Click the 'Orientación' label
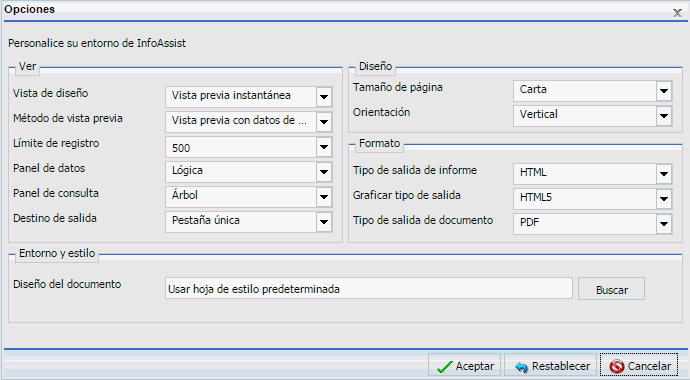Image resolution: width=690 pixels, height=380 pixels. pyautogui.click(x=382, y=113)
